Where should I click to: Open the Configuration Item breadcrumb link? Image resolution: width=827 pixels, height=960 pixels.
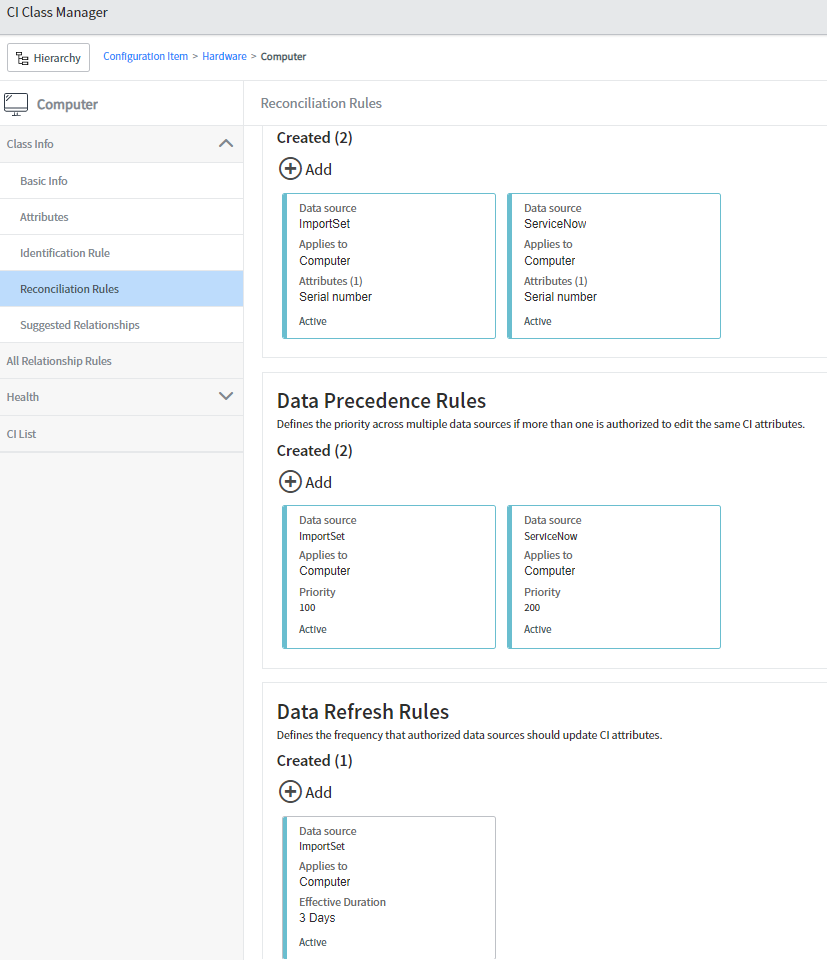(145, 56)
